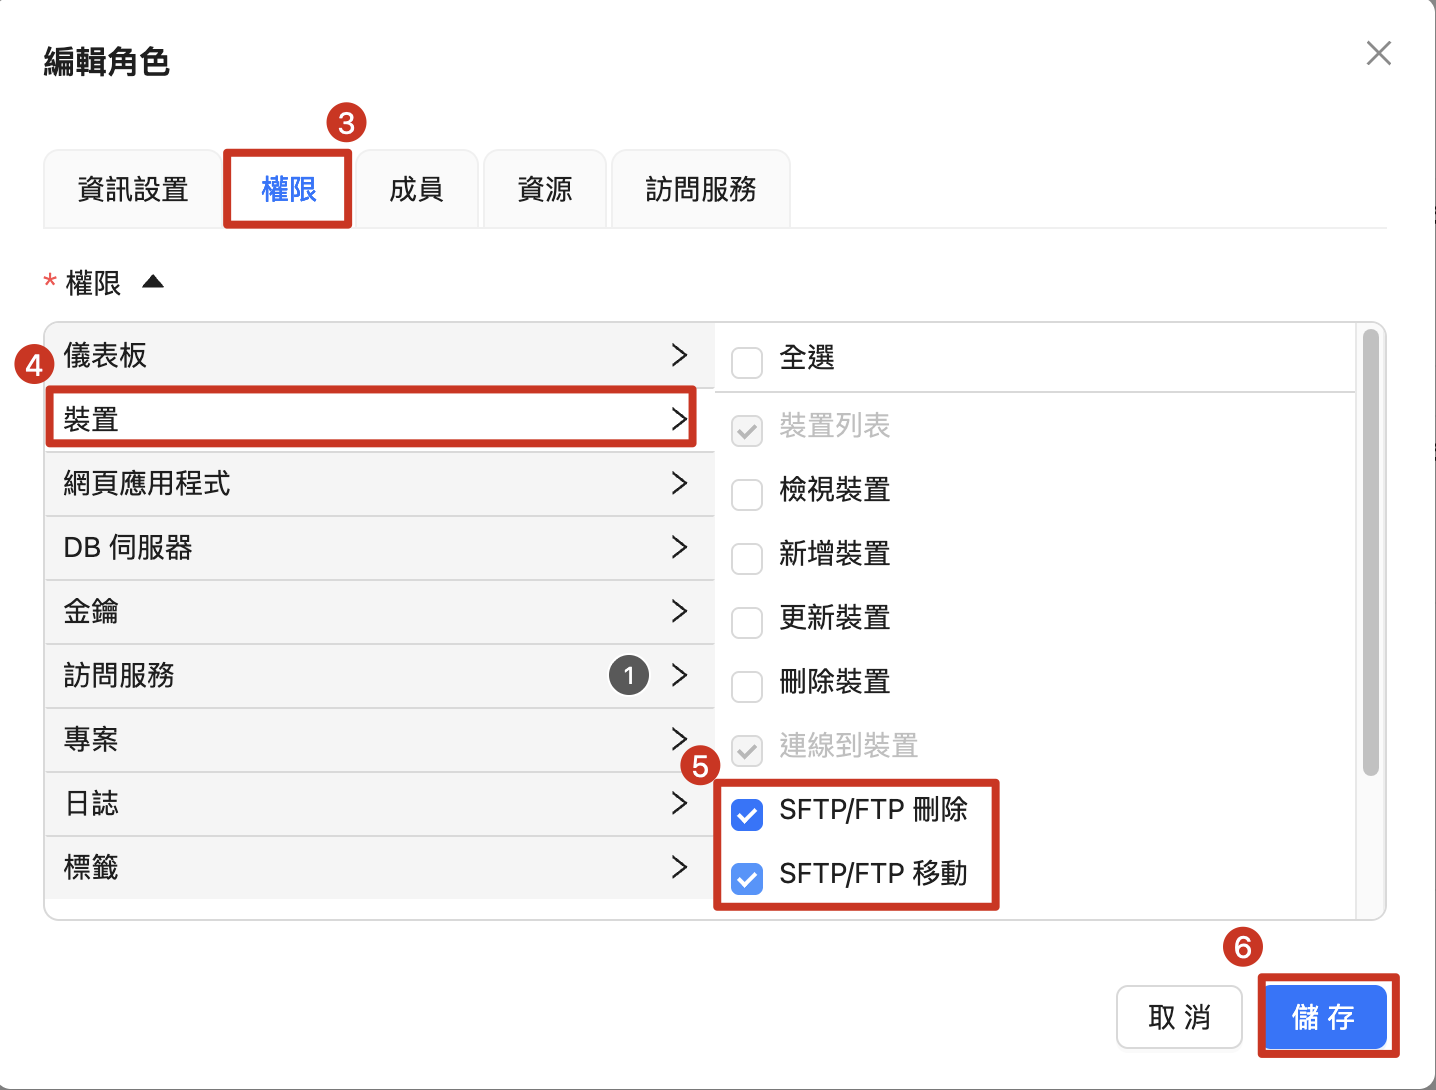Close the 編輯角色 dialog with the X icon
The height and width of the screenshot is (1090, 1436).
[1378, 54]
